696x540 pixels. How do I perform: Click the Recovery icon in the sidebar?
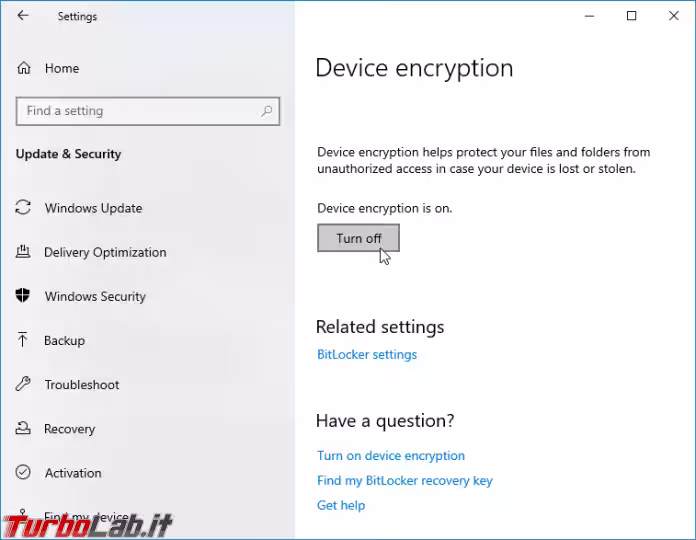23,428
